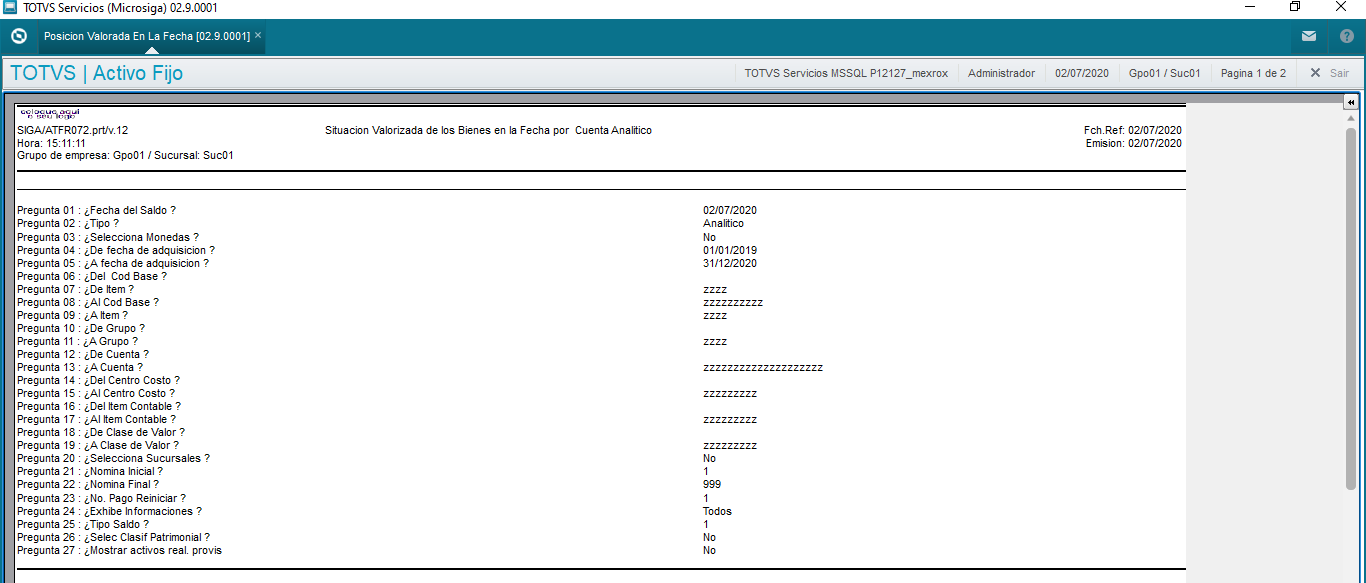Click Pregunta 10 ¿De Grupo? row

(81, 328)
